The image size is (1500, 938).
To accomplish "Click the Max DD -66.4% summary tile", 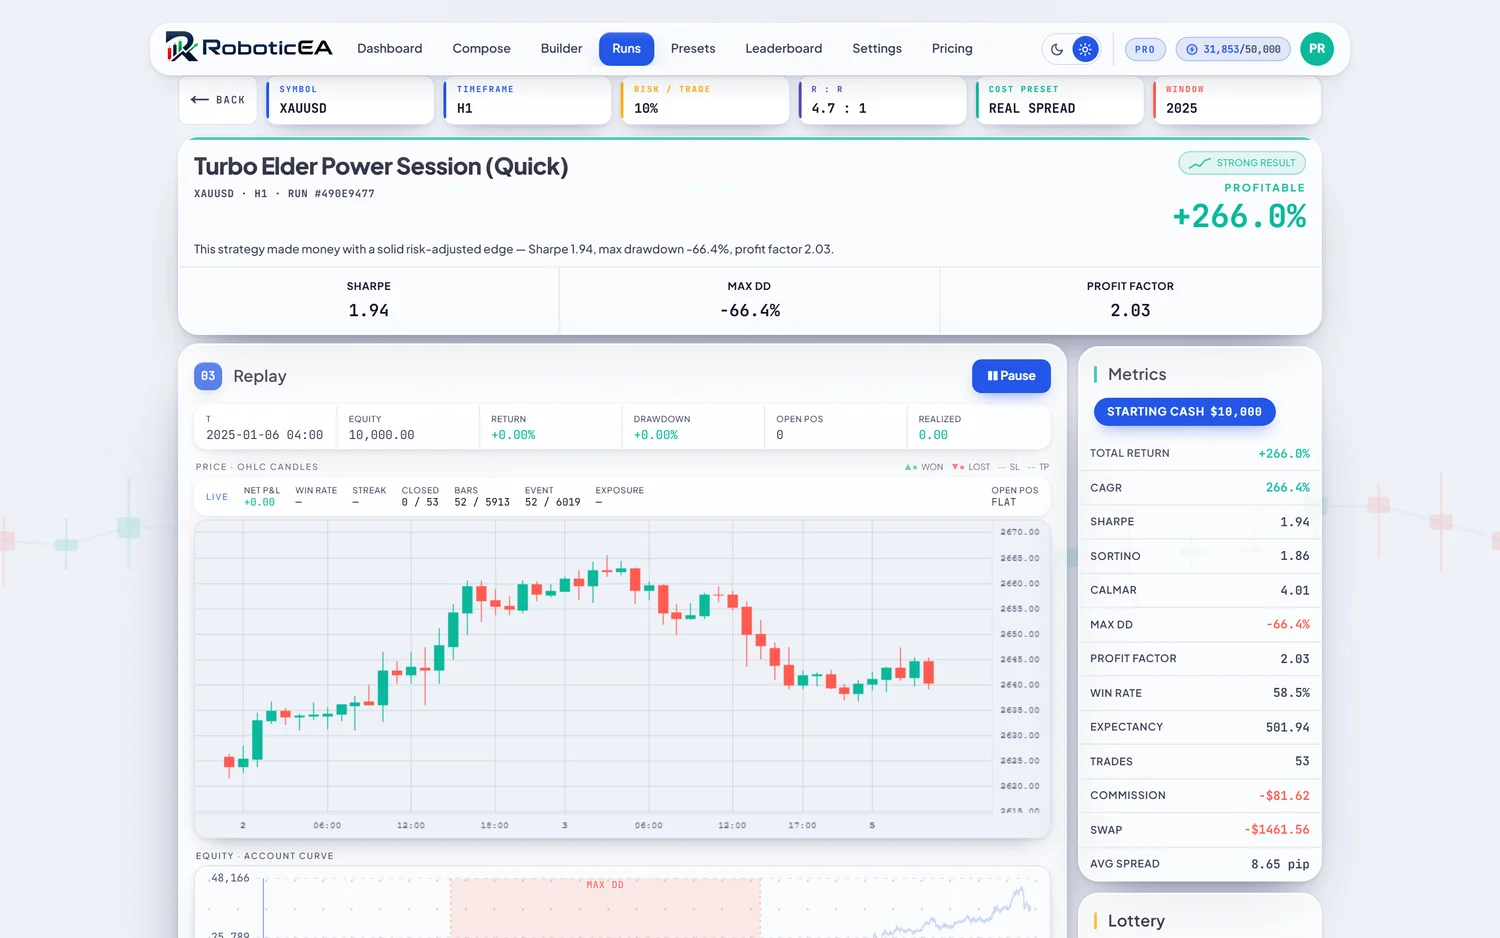I will (749, 300).
